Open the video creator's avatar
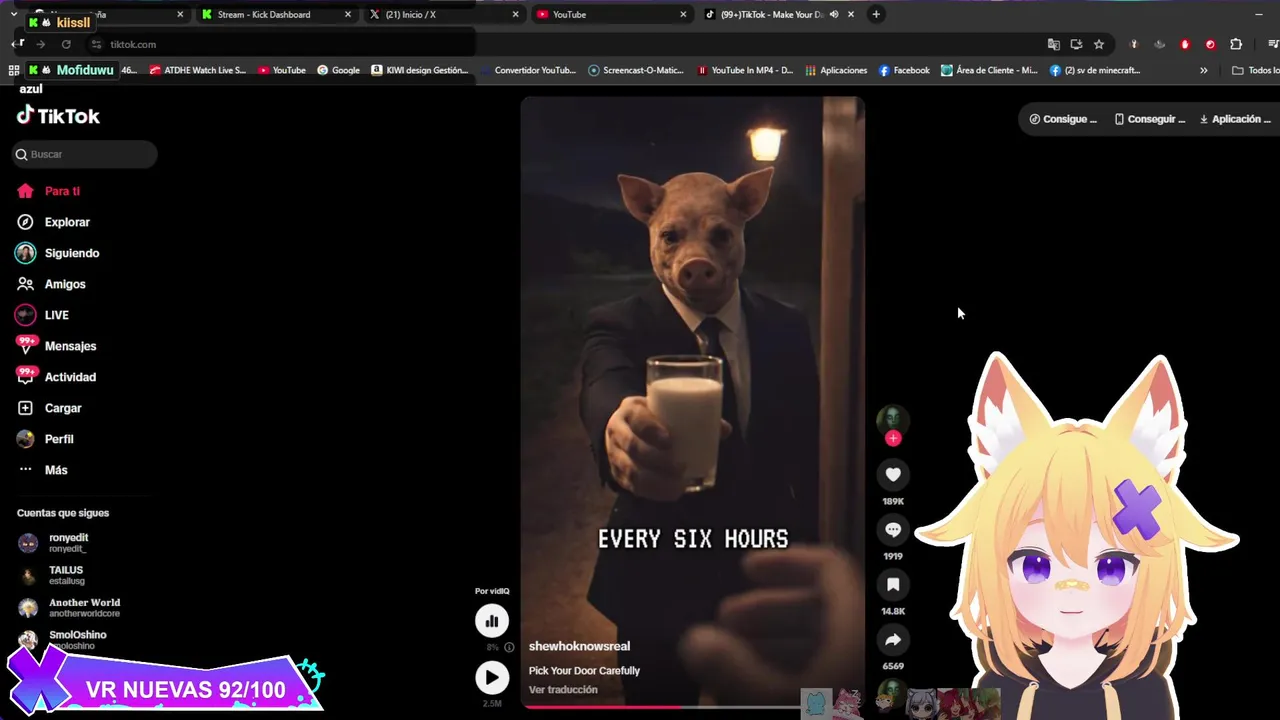 tap(891, 419)
